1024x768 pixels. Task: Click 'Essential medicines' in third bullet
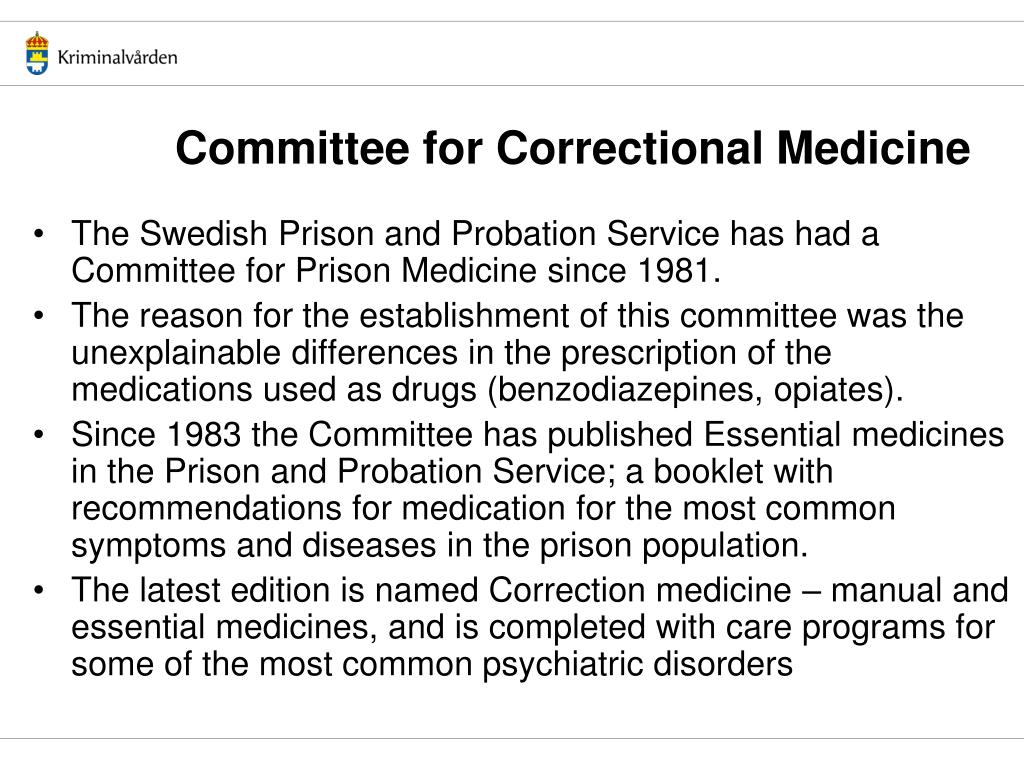[854, 435]
